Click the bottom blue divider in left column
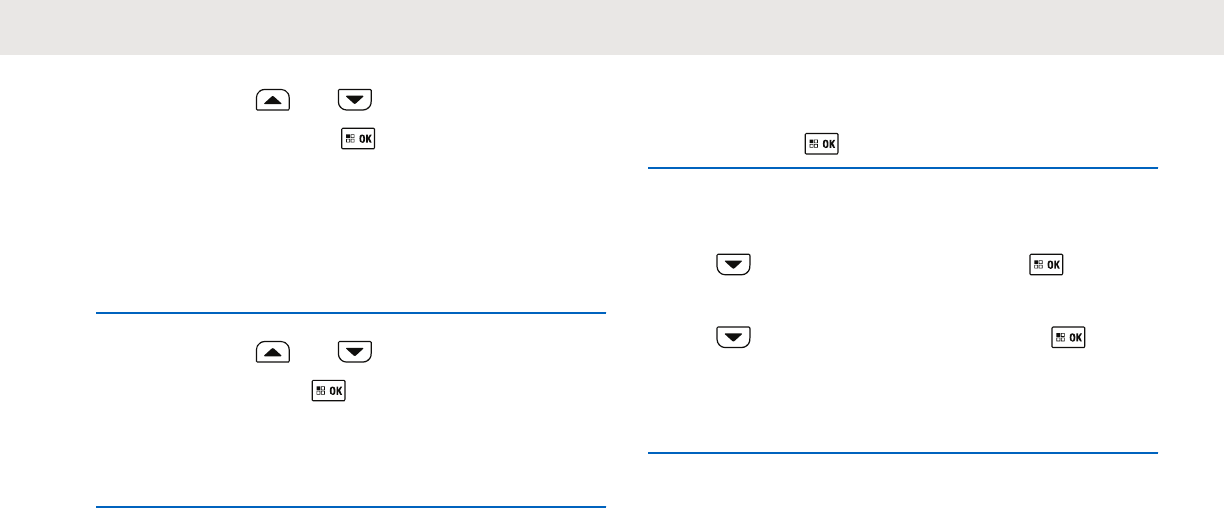 pyautogui.click(x=350, y=507)
